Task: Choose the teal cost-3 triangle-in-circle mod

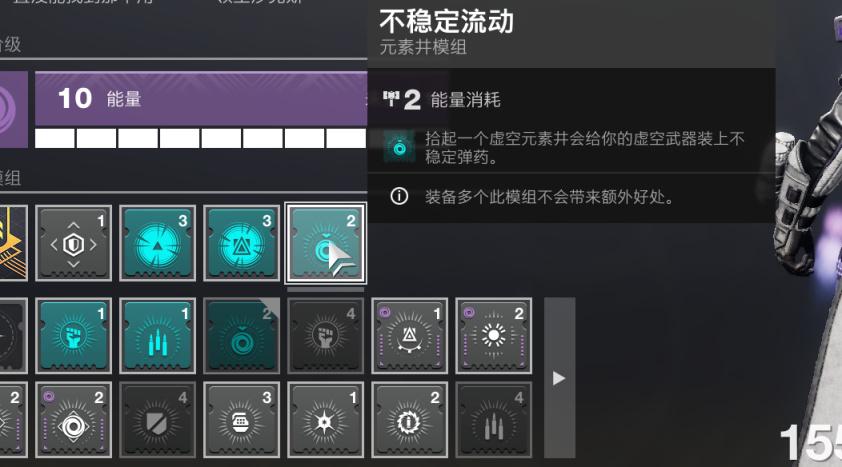Action: click(x=242, y=243)
